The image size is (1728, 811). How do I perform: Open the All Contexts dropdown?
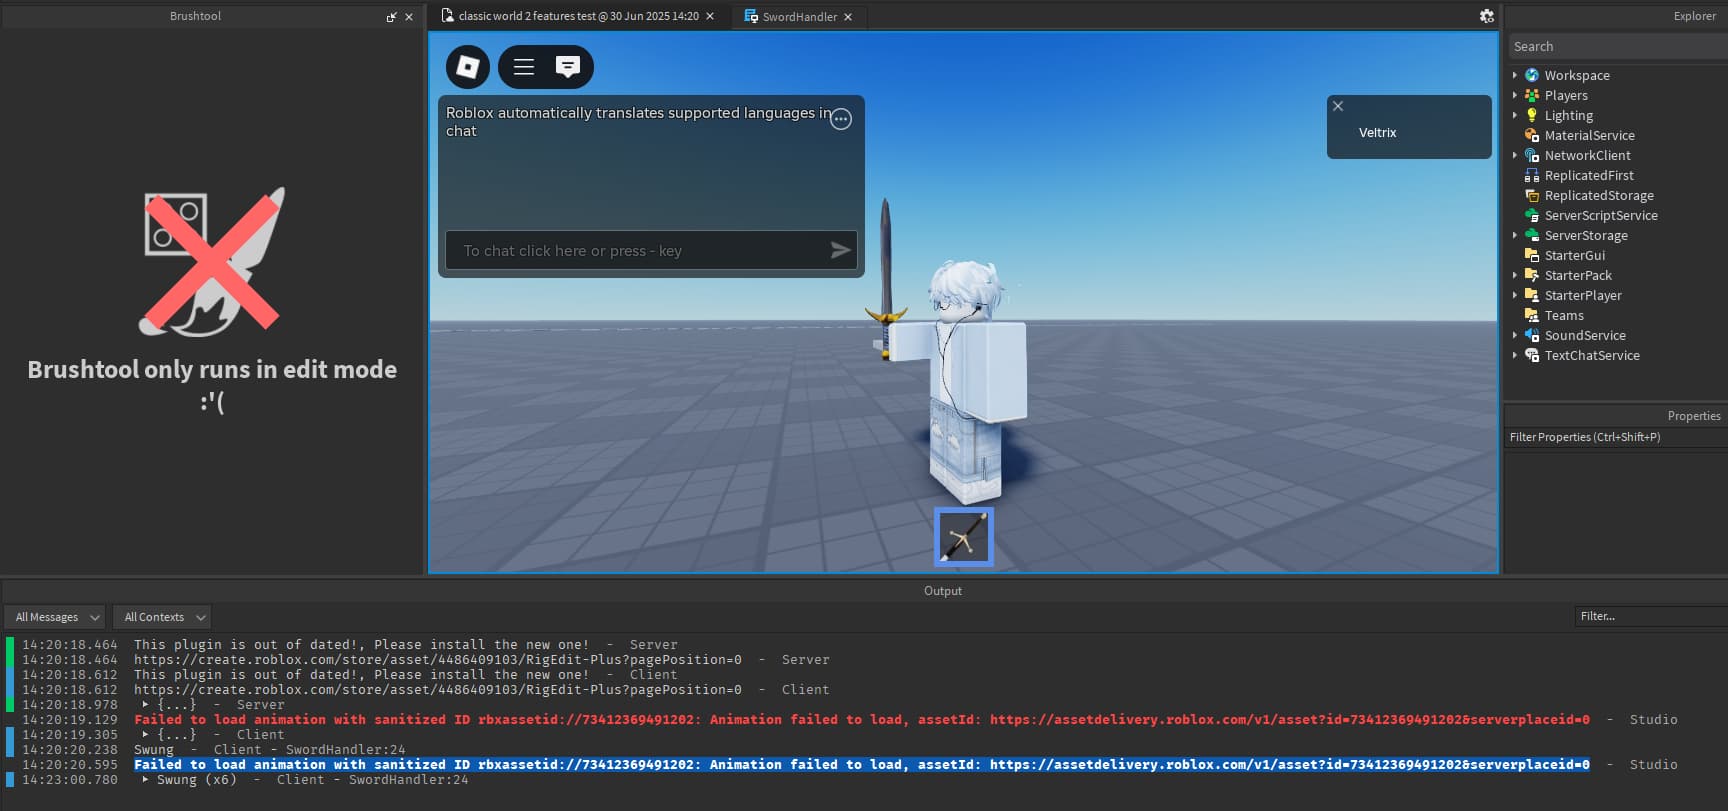tap(162, 617)
